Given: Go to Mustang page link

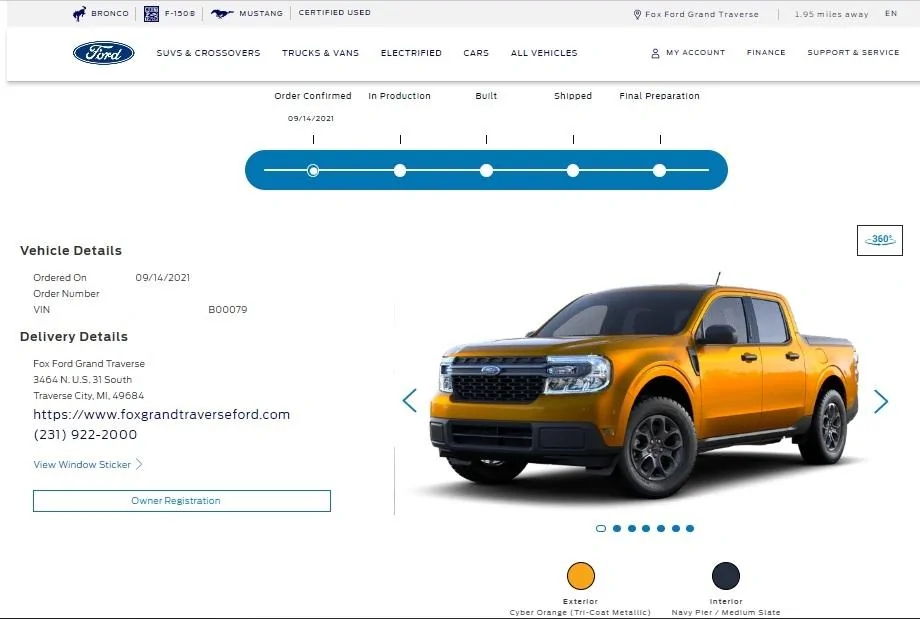Looking at the screenshot, I should (x=261, y=13).
